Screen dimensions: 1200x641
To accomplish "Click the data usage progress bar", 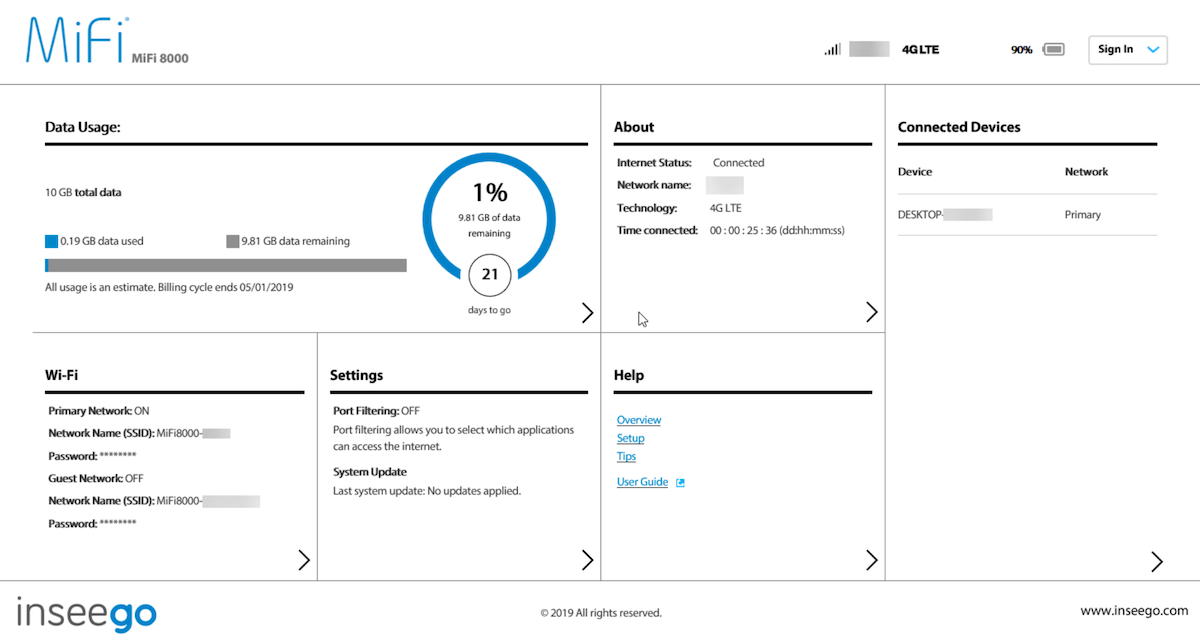I will point(226,266).
